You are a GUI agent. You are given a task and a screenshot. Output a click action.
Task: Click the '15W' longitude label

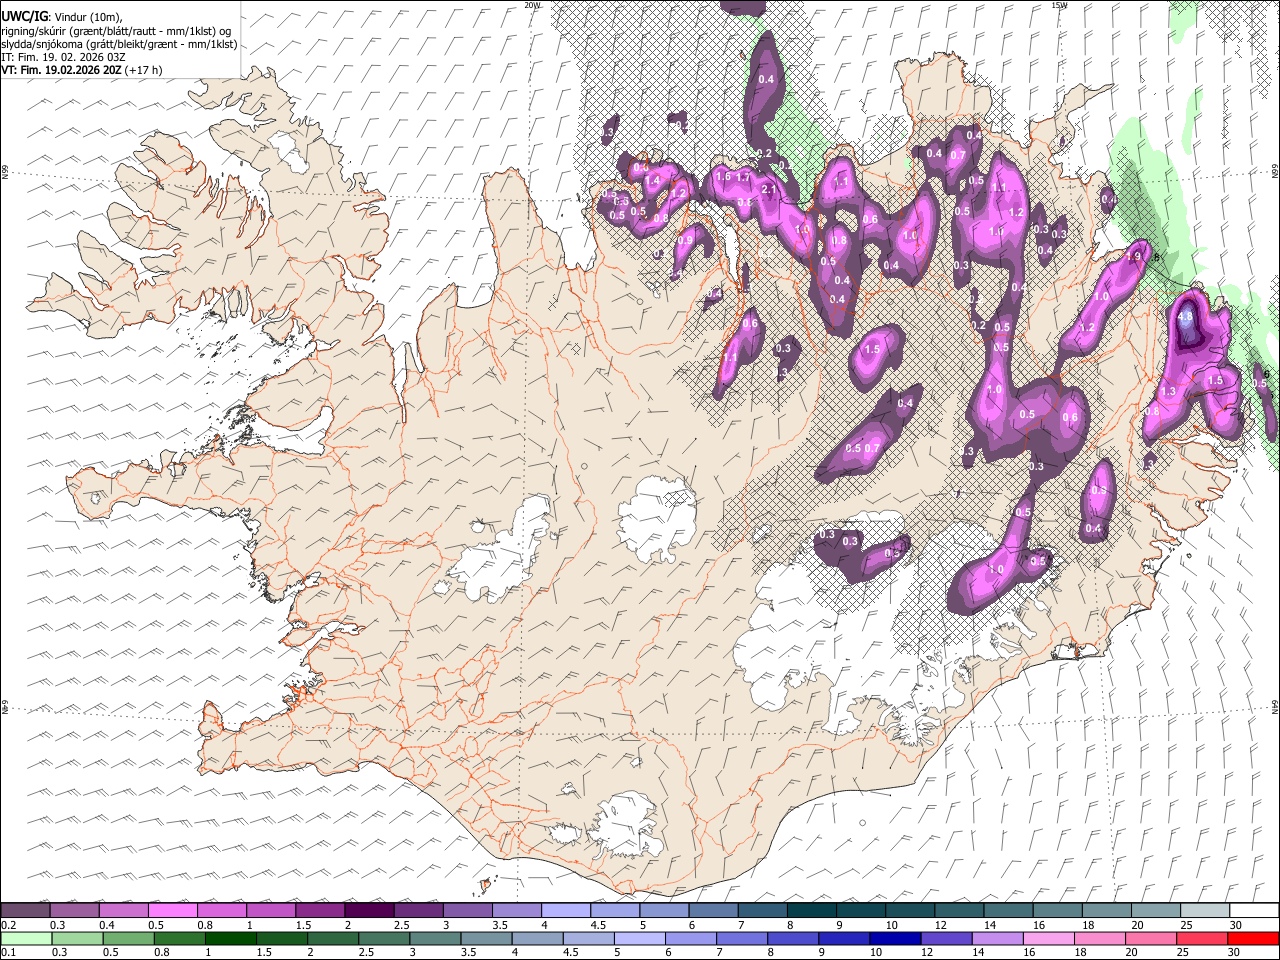(x=1059, y=5)
